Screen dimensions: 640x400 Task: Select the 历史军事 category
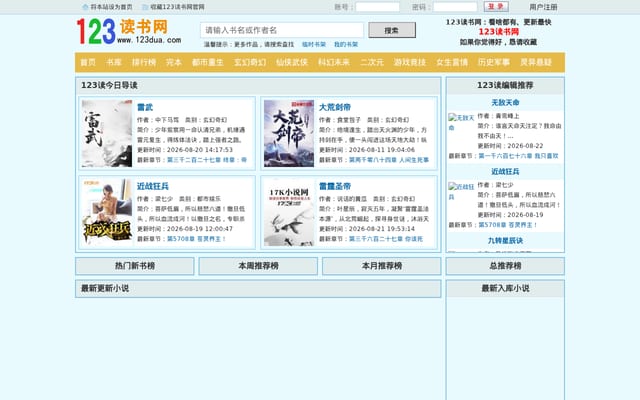coord(494,62)
